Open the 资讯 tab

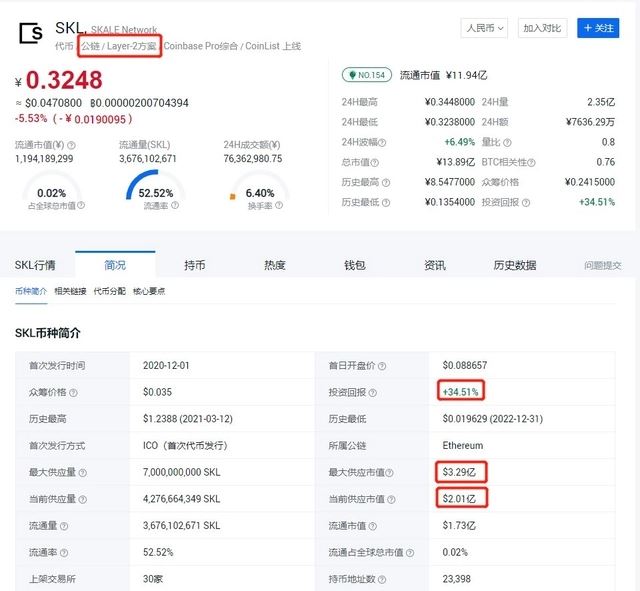tap(435, 265)
